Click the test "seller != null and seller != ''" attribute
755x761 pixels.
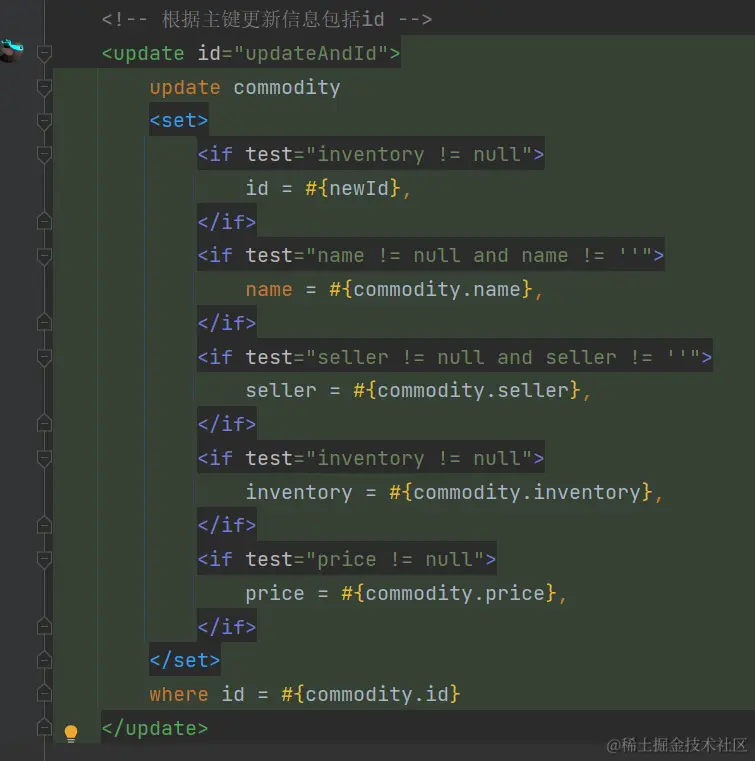[473, 357]
